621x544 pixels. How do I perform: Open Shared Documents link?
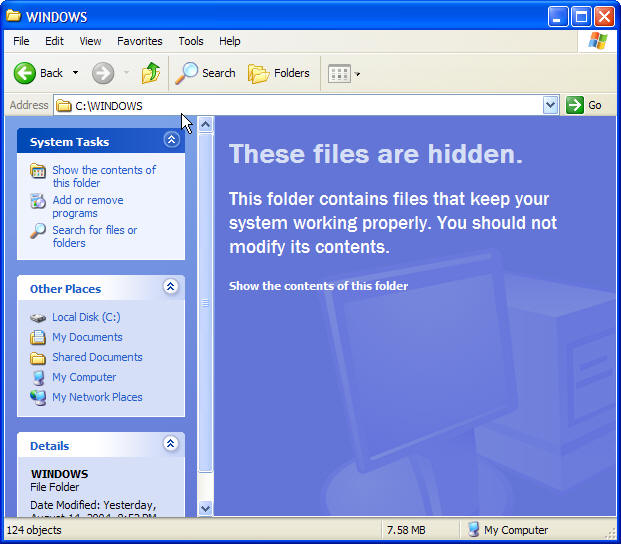(97, 357)
